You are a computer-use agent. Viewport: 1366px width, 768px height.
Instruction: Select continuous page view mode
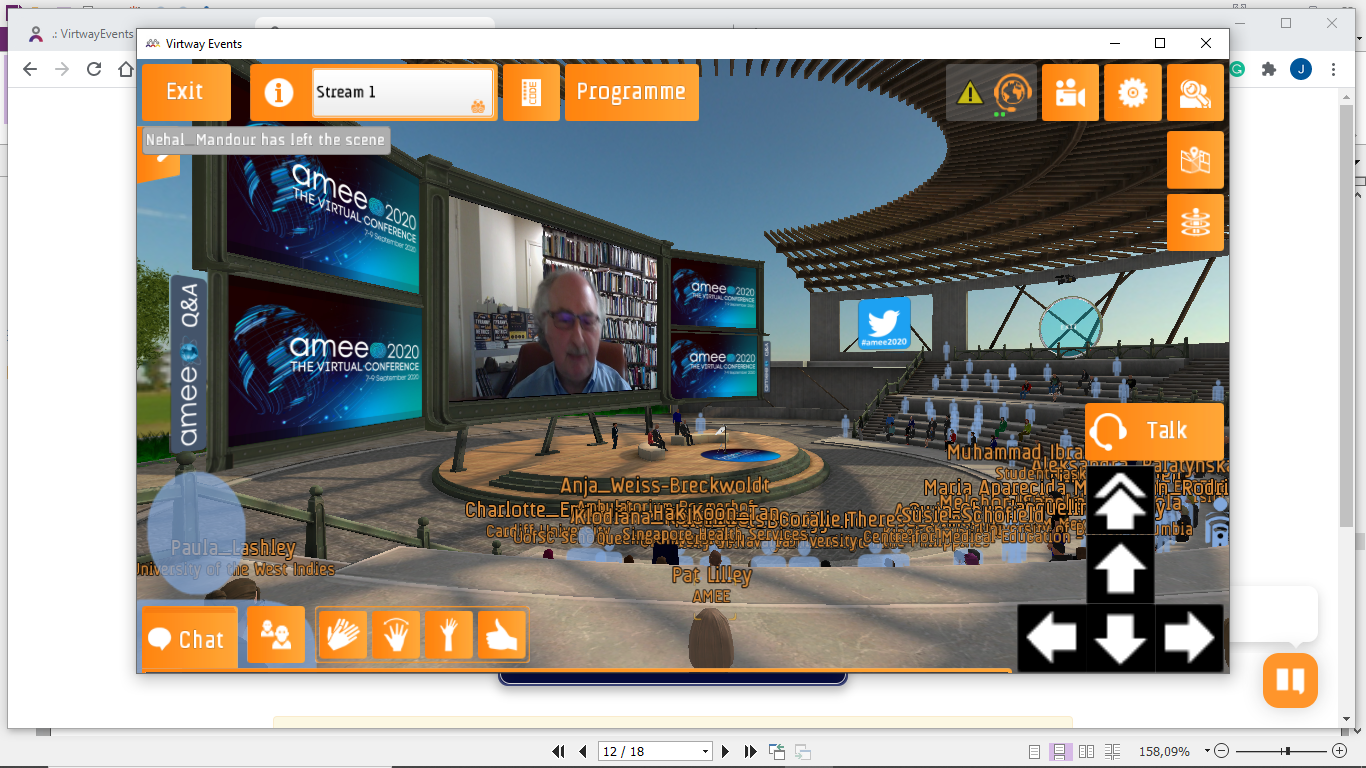pyautogui.click(x=1060, y=751)
